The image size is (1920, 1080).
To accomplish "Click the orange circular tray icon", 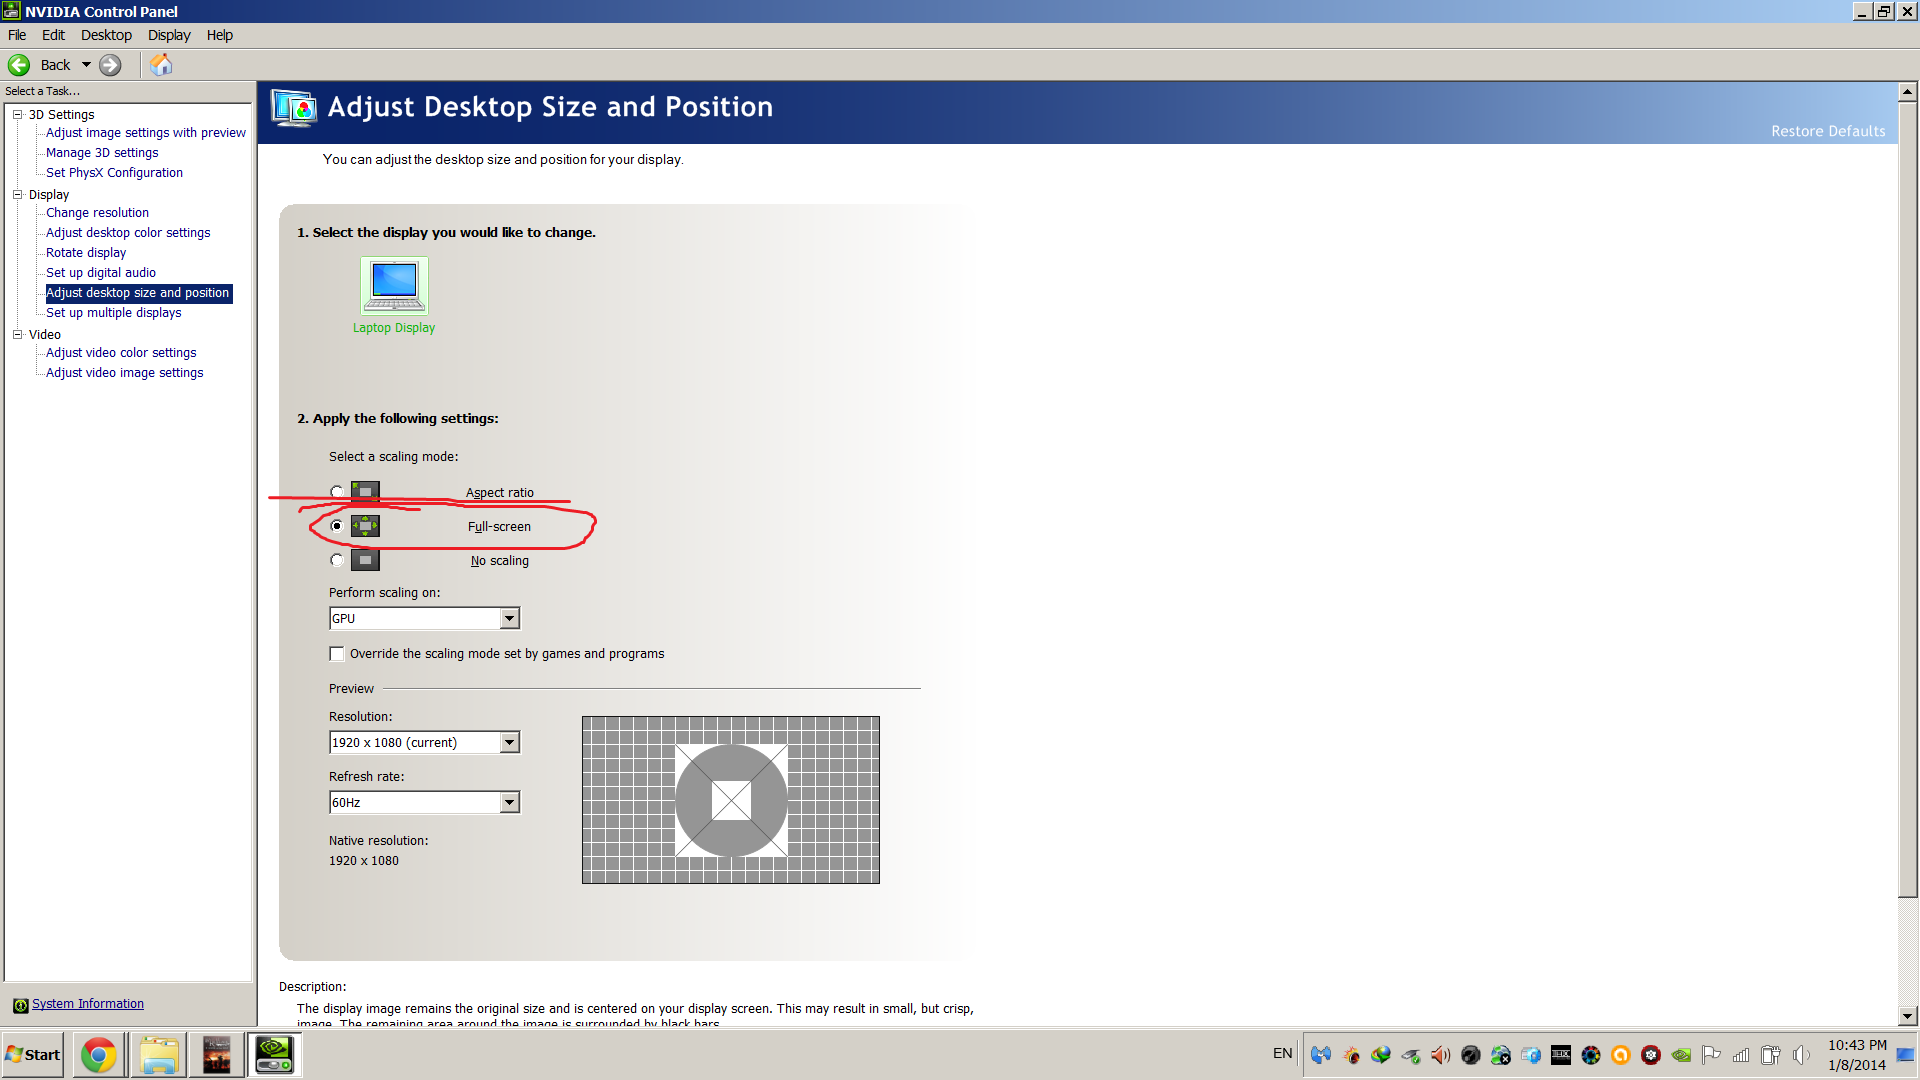I will [1621, 1055].
